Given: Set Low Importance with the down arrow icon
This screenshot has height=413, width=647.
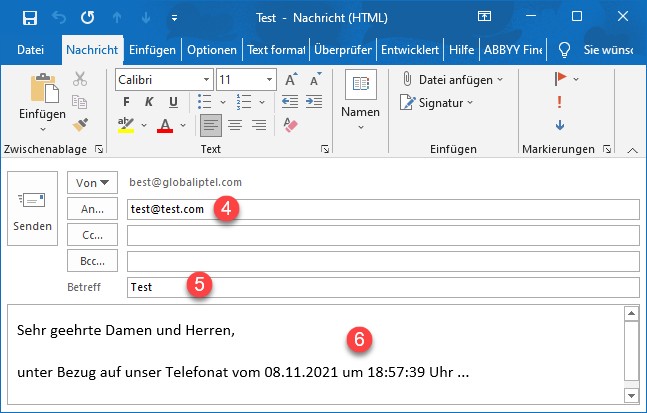Looking at the screenshot, I should tap(560, 125).
